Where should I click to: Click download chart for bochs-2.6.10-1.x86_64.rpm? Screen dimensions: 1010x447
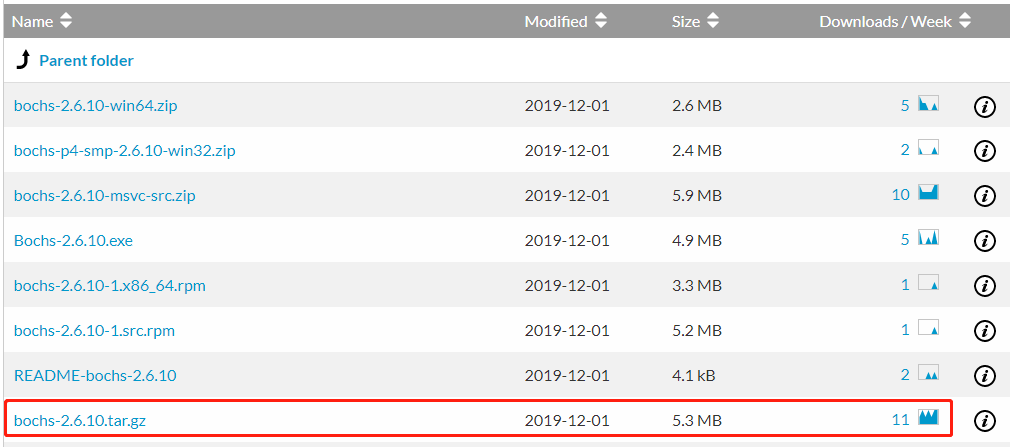coord(929,284)
